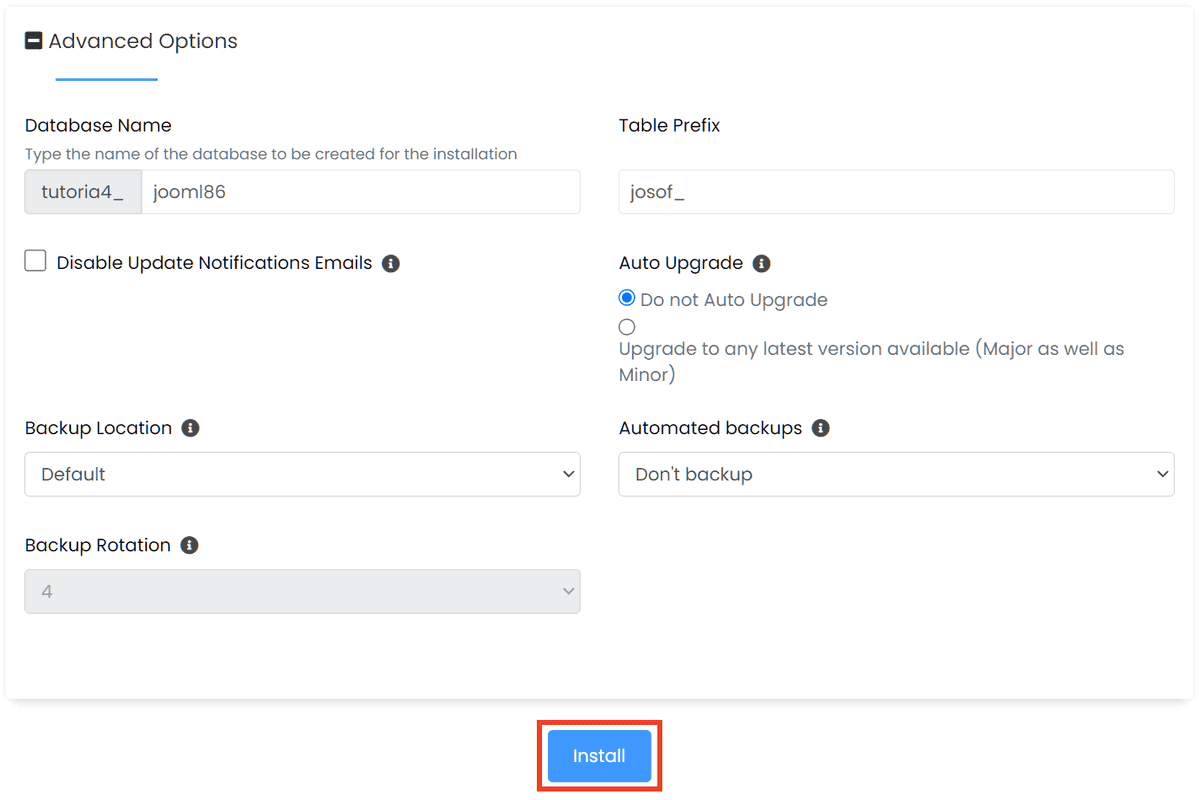This screenshot has height=800, width=1200.
Task: Click the Backup Rotation info icon
Action: 190,545
